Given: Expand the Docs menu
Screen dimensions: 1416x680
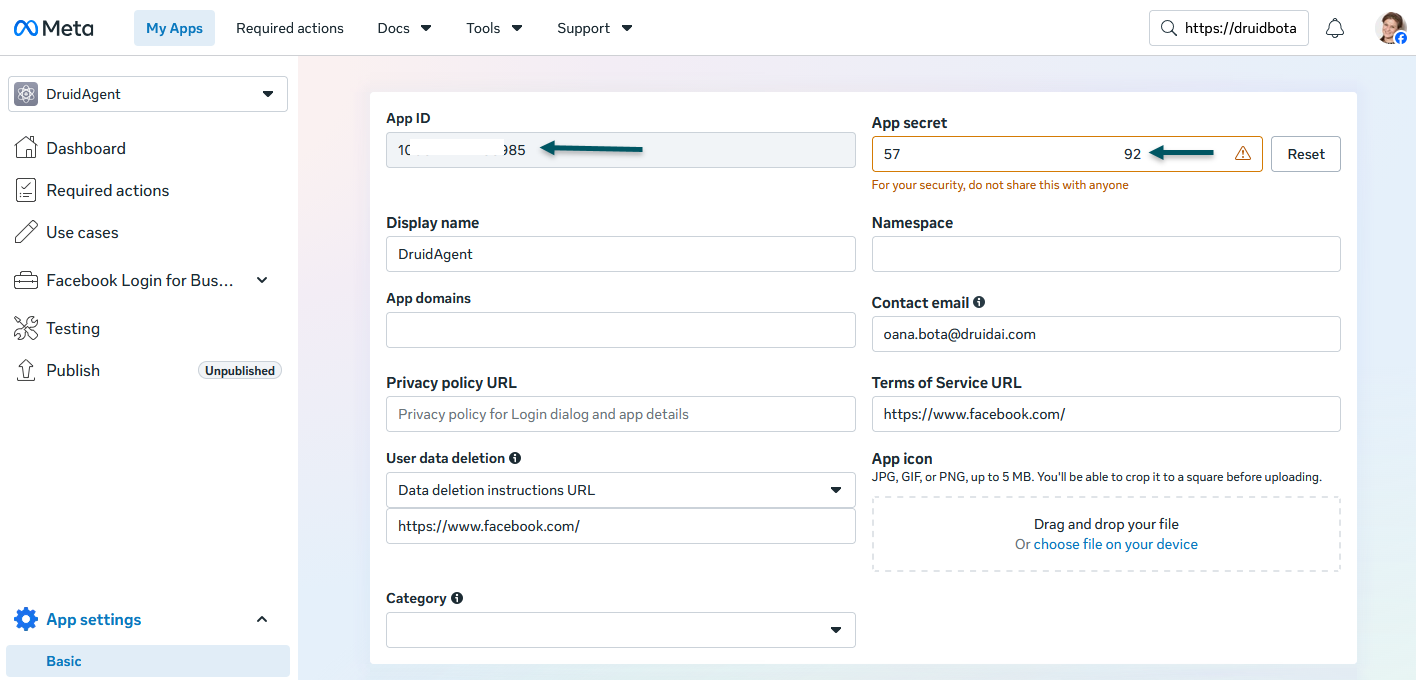Looking at the screenshot, I should (405, 28).
